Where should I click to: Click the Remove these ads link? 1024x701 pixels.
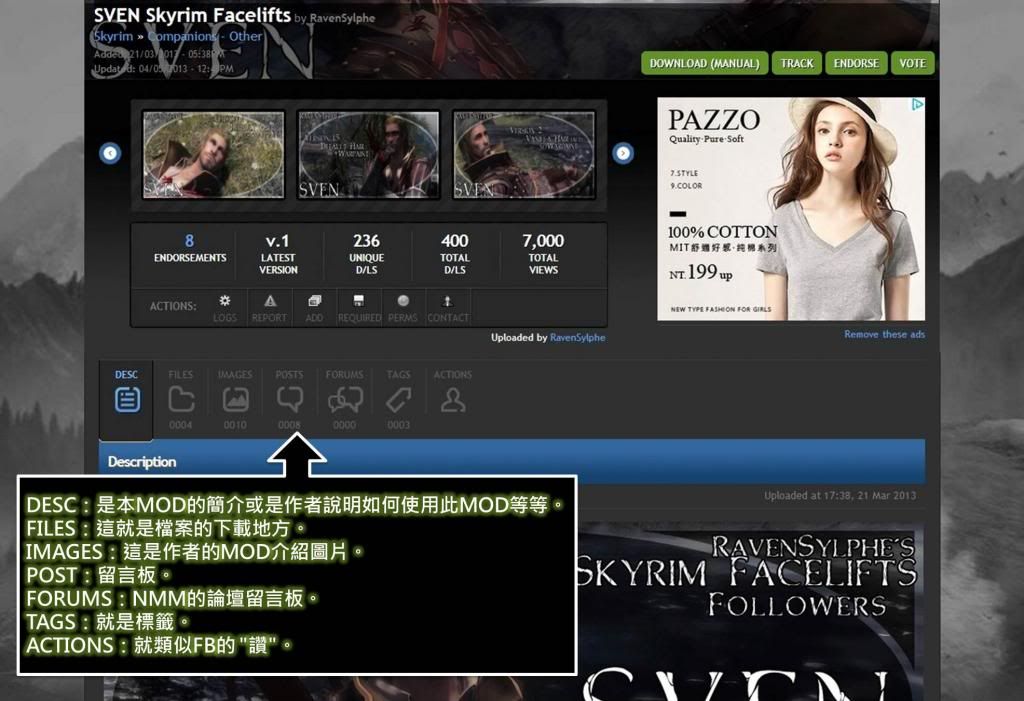coord(884,334)
